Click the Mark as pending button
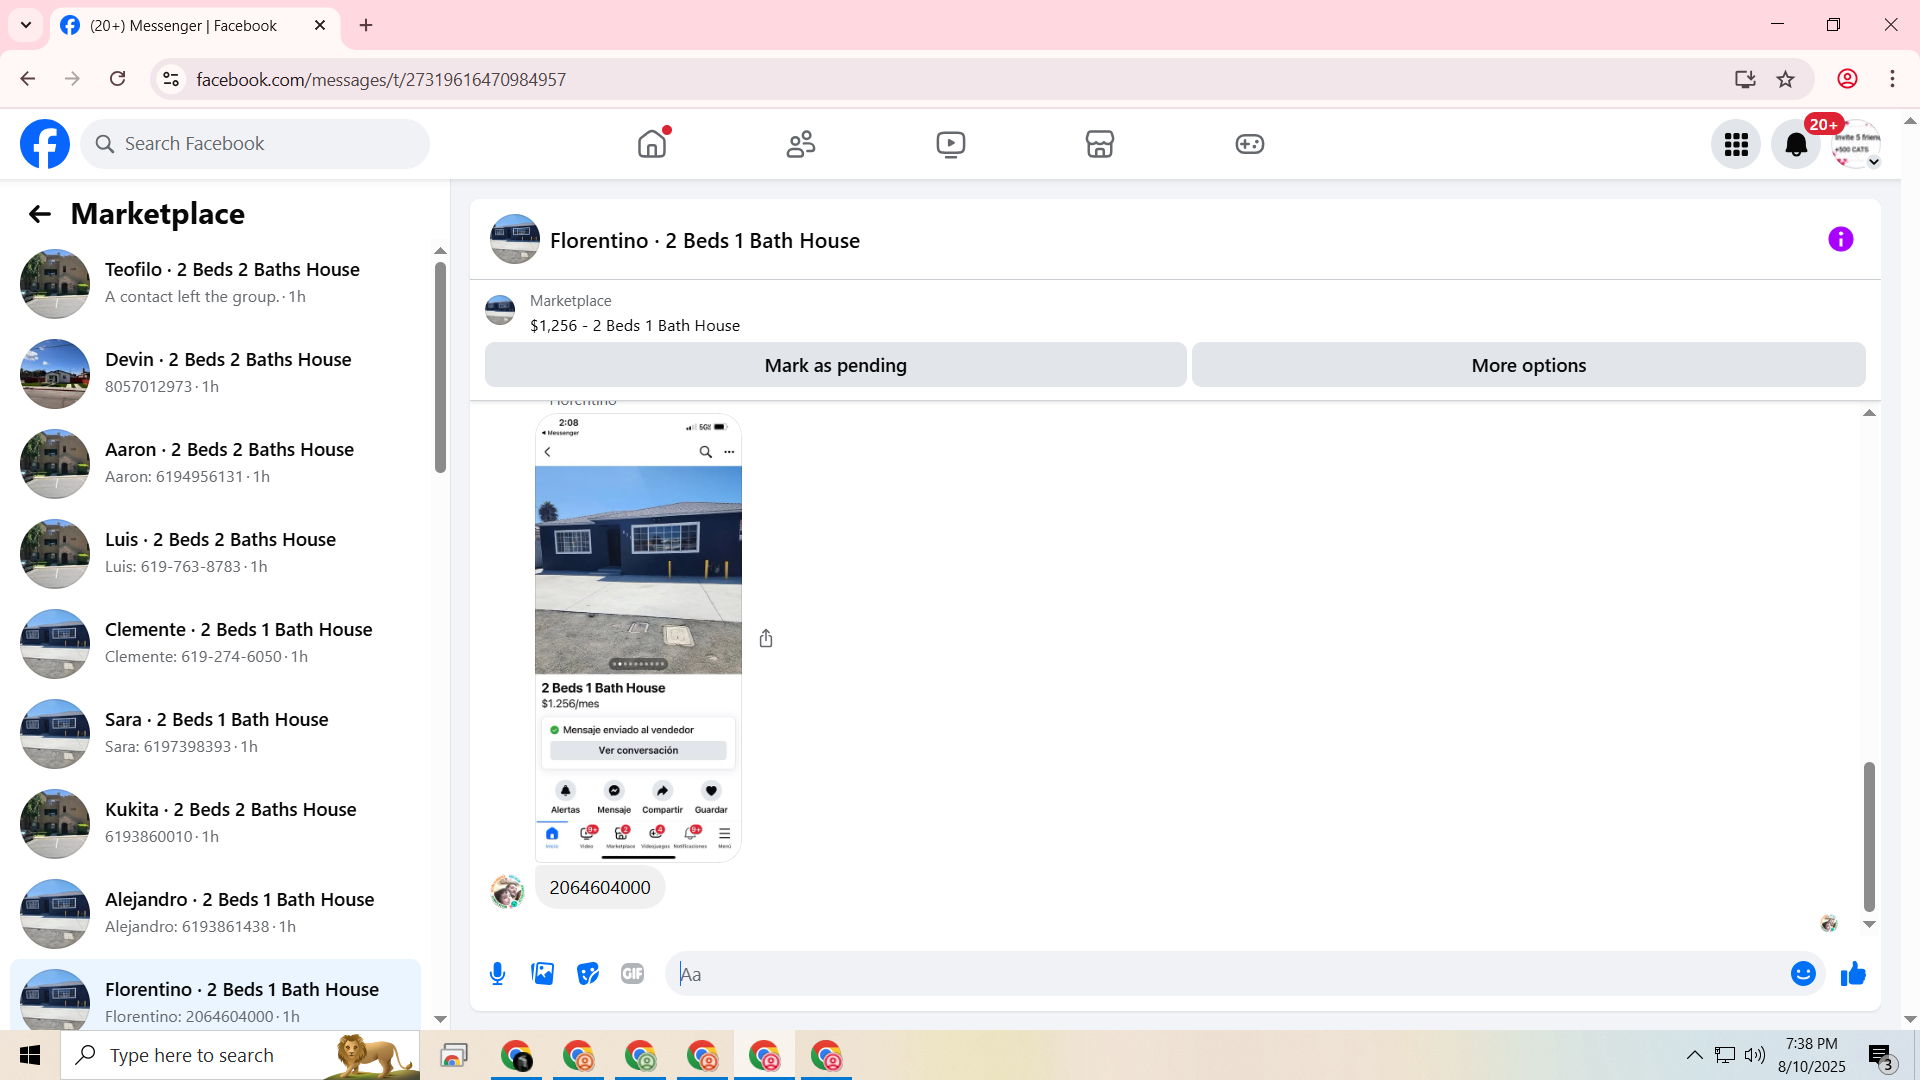 (835, 365)
